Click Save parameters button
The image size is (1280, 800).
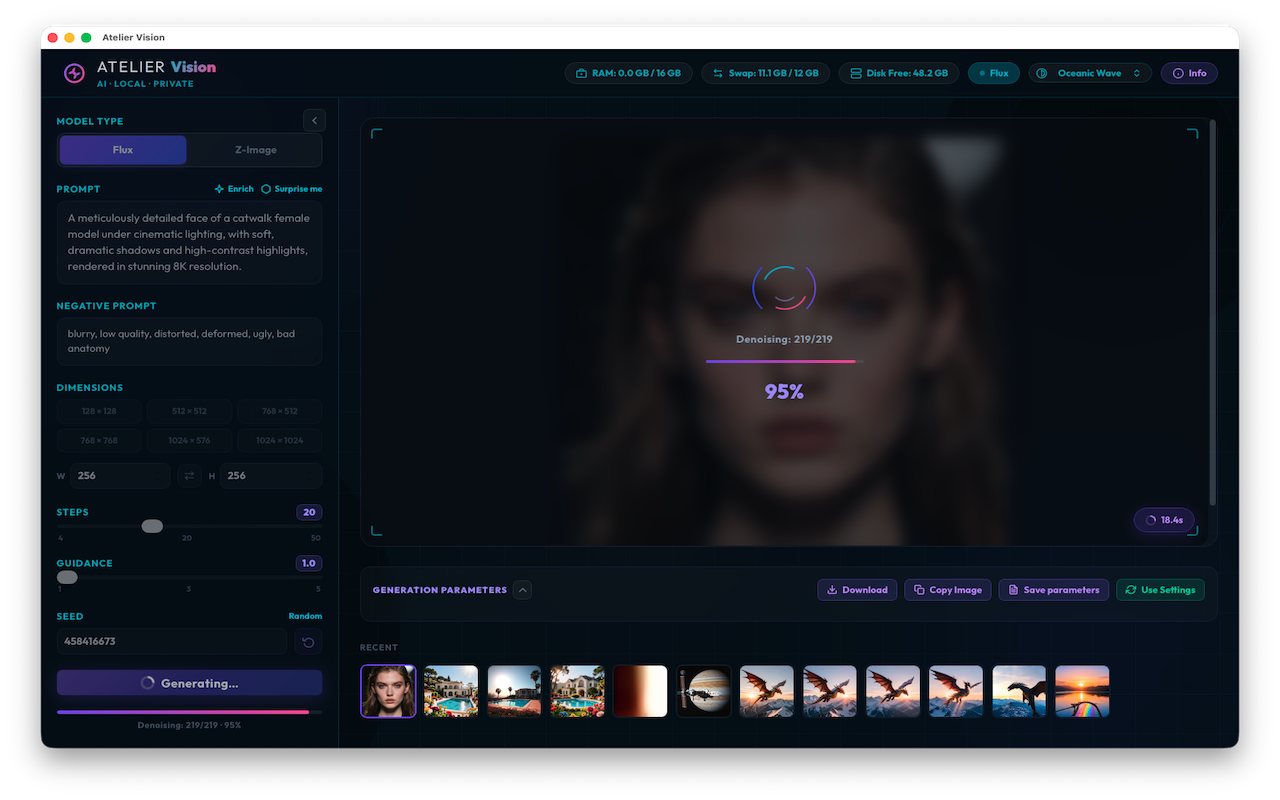tap(1053, 590)
